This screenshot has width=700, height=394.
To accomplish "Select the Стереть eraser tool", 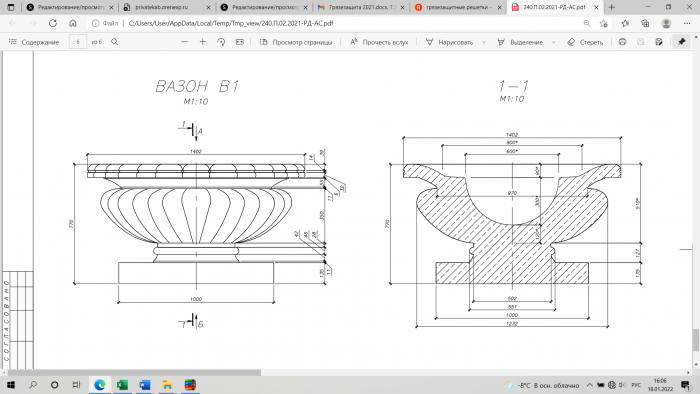I will [x=585, y=42].
